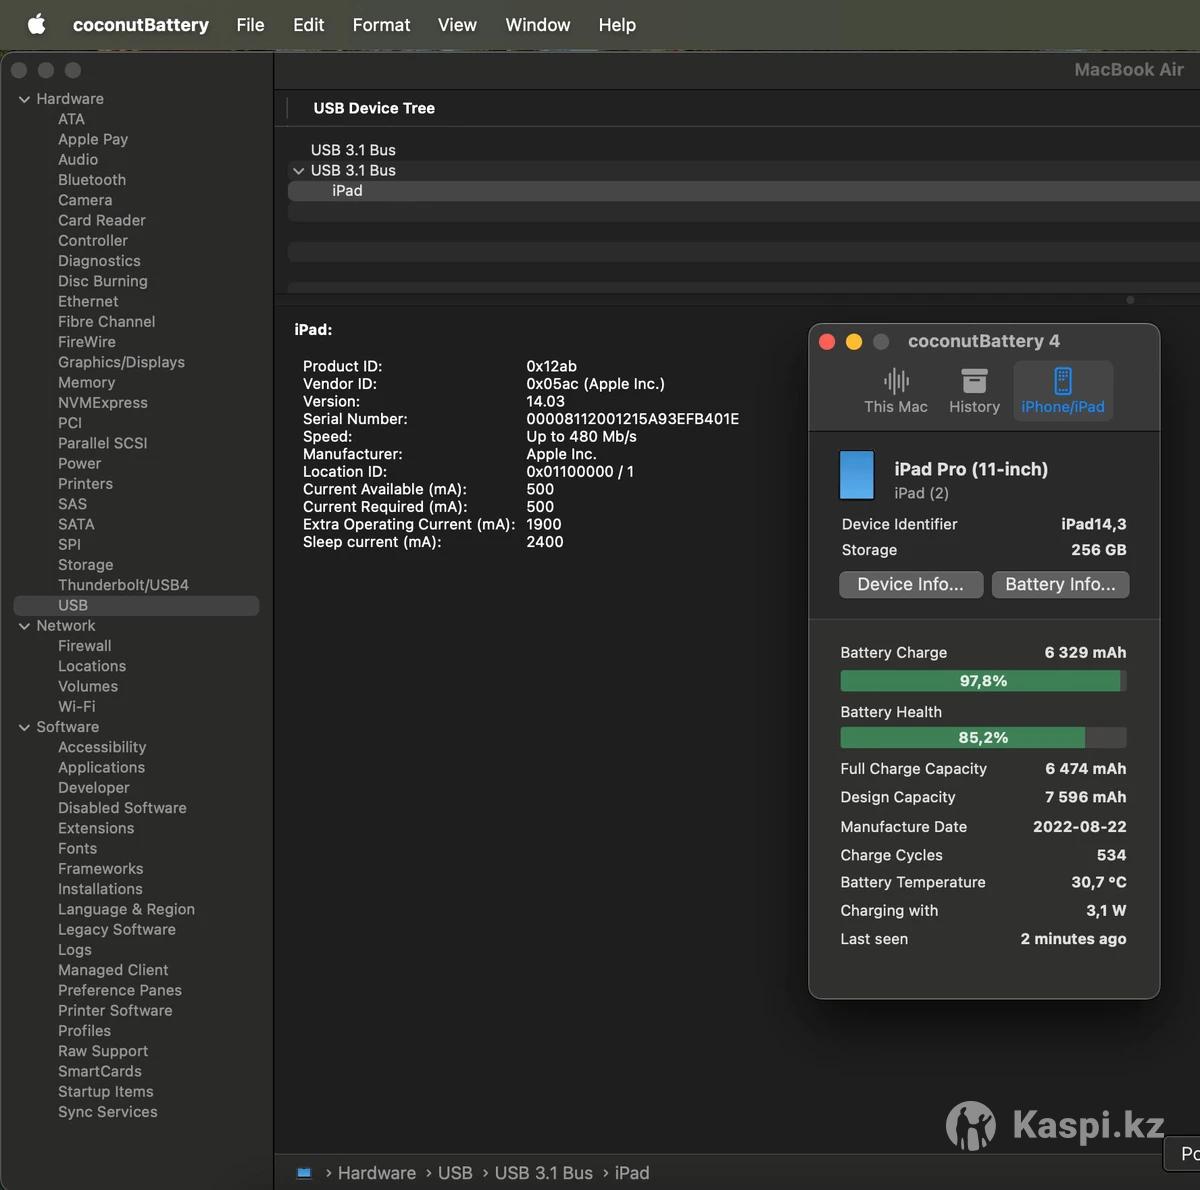Viewport: 1200px width, 1190px height.
Task: Click the computer icon in the path bar
Action: tap(304, 1173)
